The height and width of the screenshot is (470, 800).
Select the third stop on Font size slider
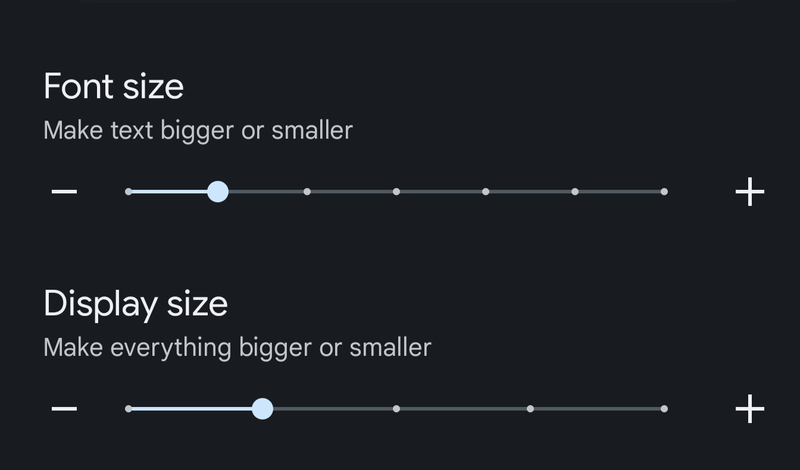(x=307, y=191)
